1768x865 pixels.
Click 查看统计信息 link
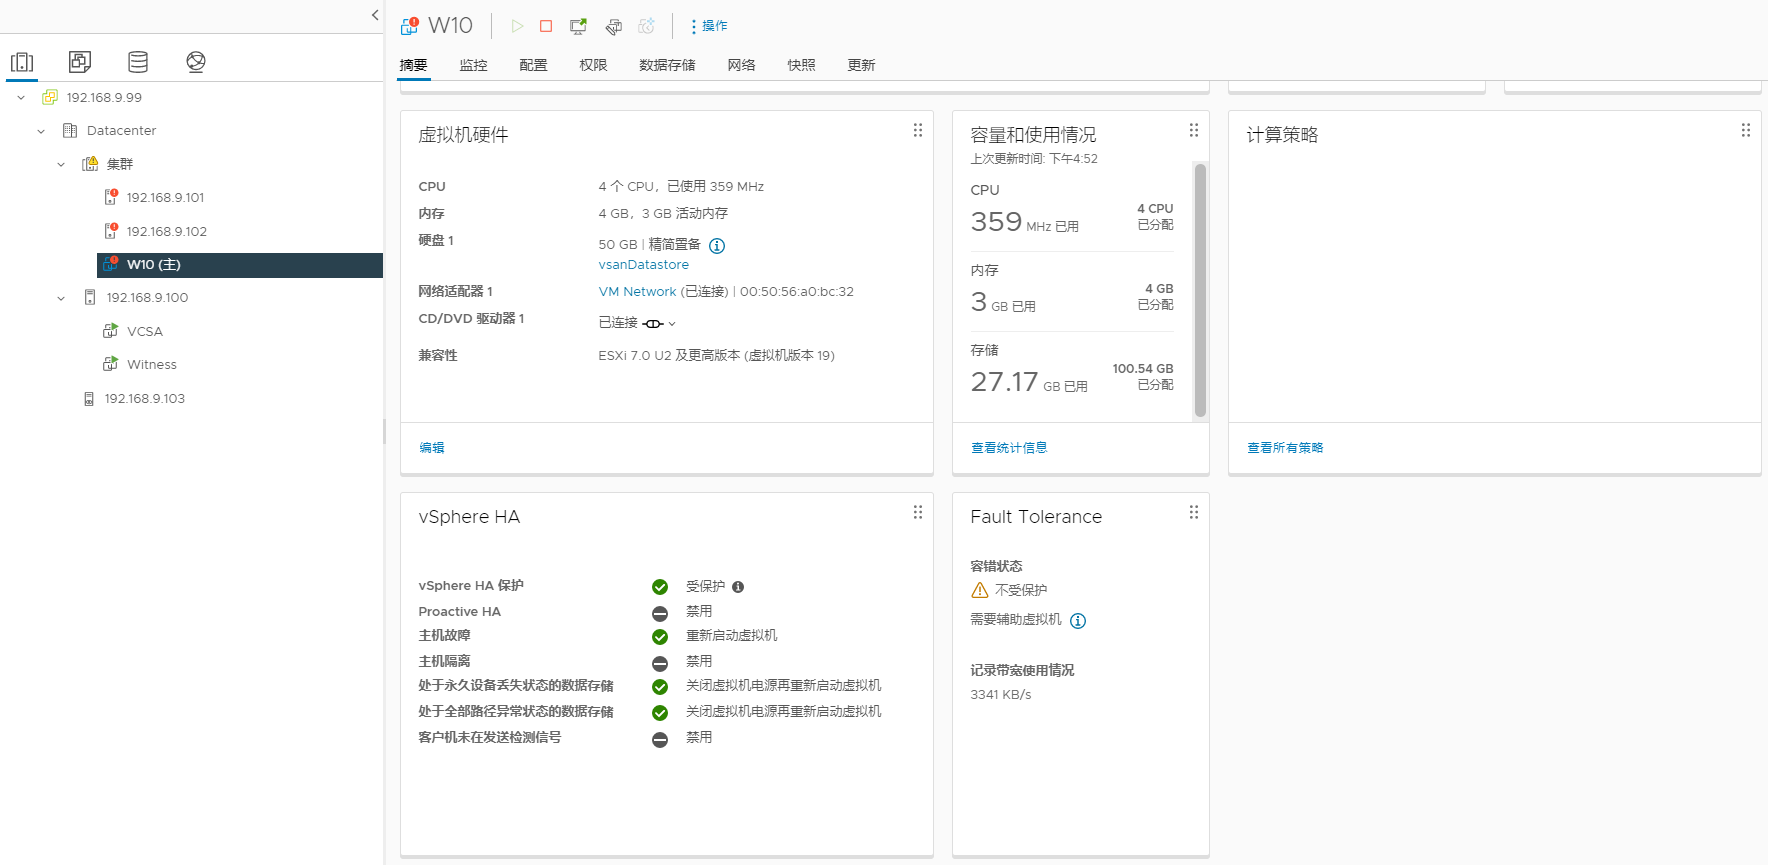click(x=1009, y=448)
